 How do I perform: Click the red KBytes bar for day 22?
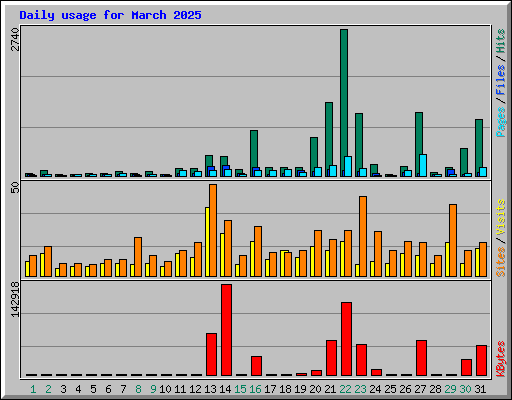347,339
